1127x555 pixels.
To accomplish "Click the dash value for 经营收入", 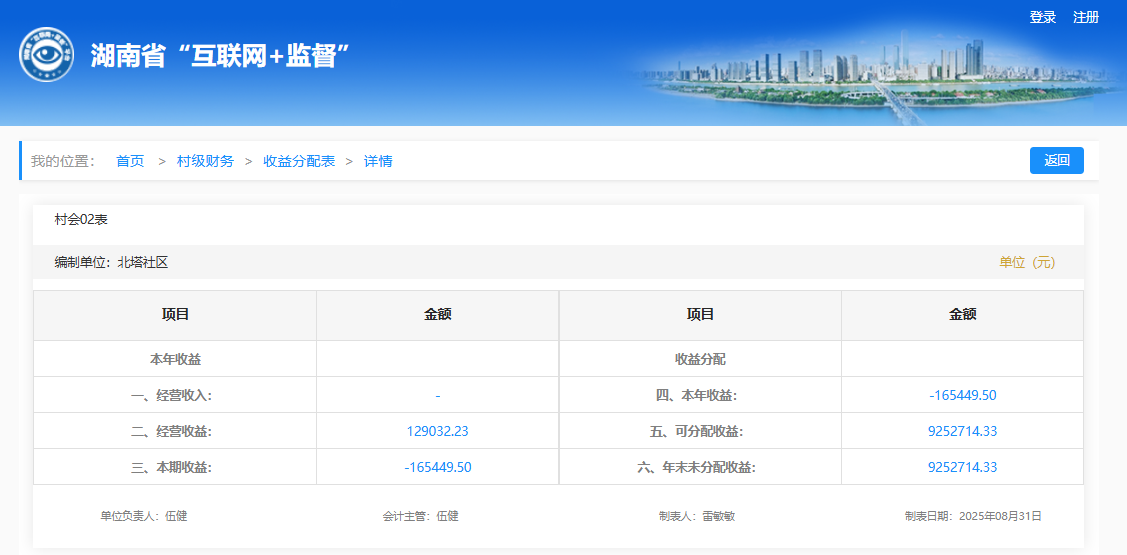I will [437, 395].
